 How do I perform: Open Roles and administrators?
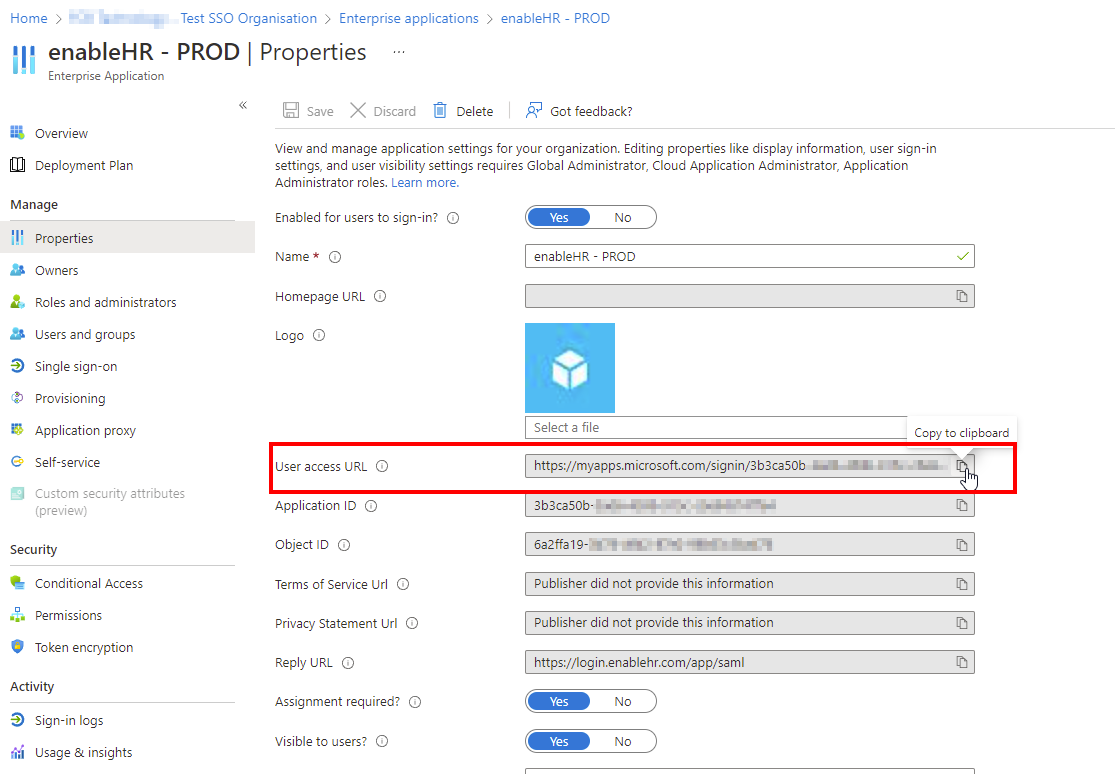(105, 302)
